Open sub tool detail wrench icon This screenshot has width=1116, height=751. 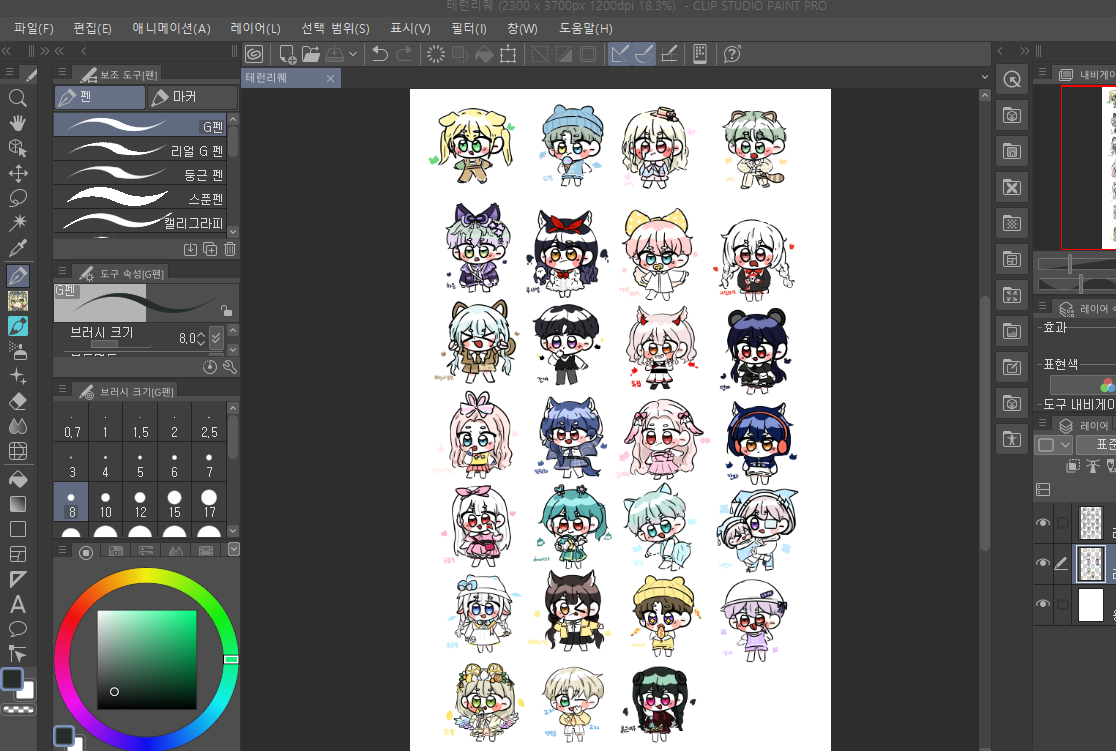(230, 367)
